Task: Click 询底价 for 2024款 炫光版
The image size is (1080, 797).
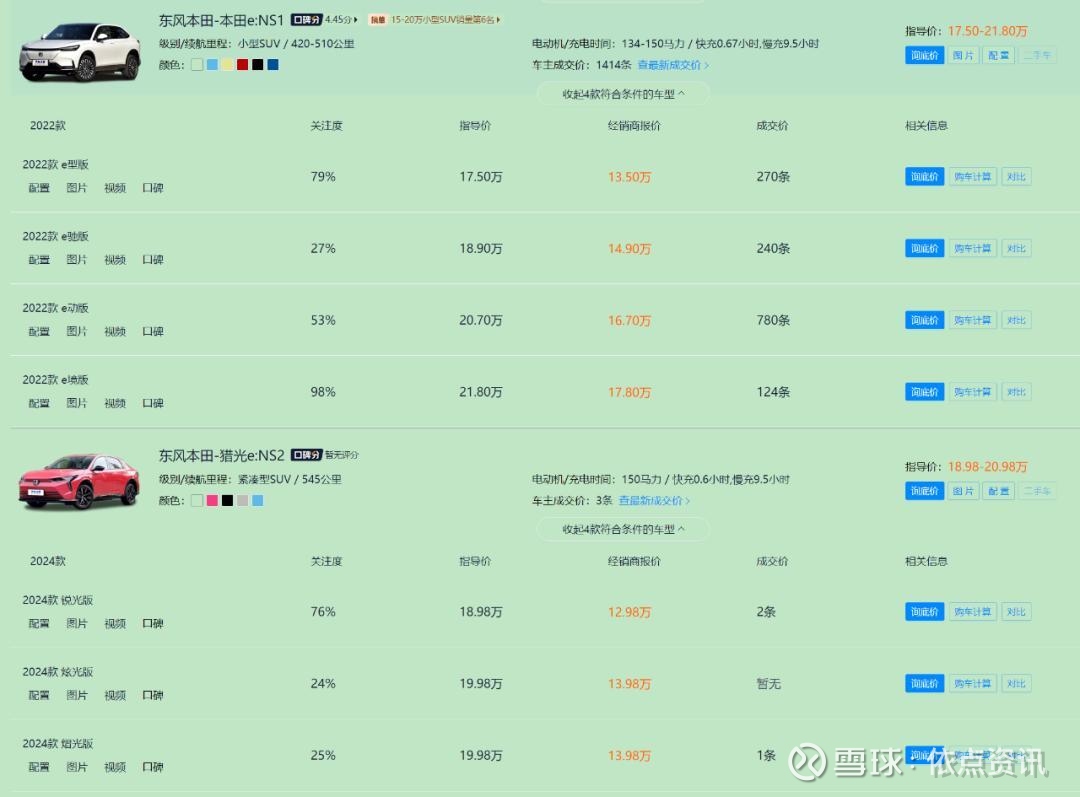Action: (x=924, y=683)
